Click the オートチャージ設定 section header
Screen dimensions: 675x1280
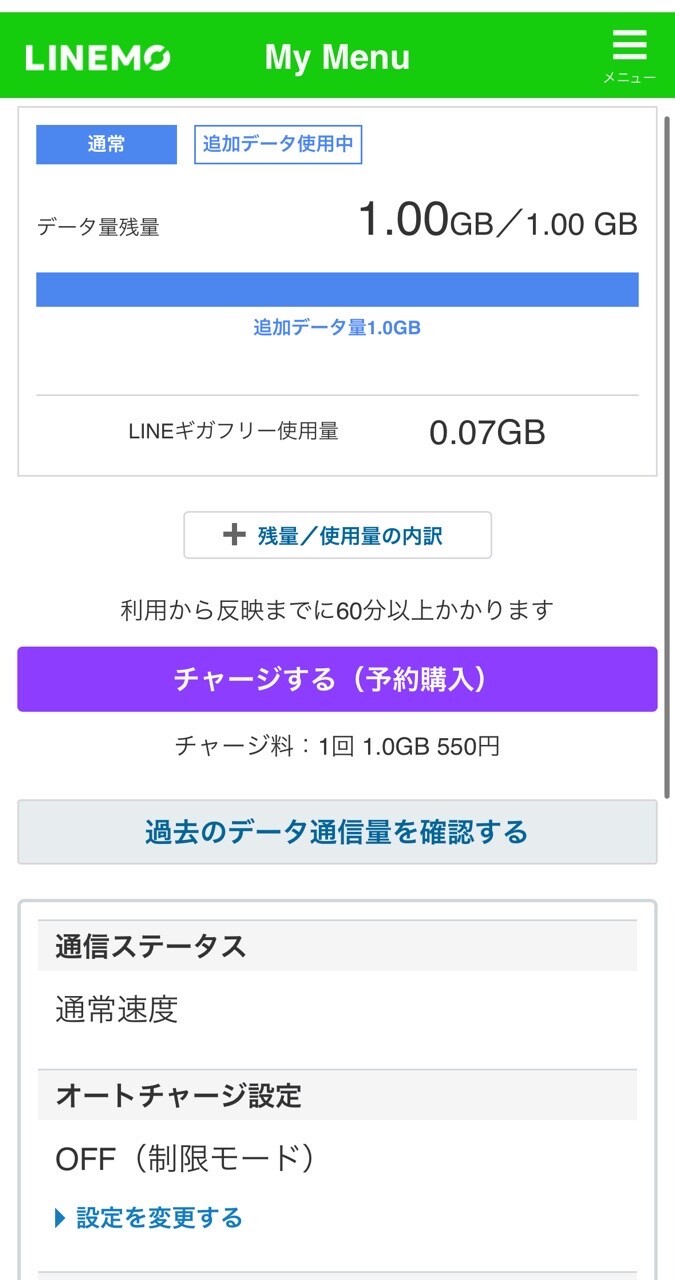click(x=337, y=1095)
